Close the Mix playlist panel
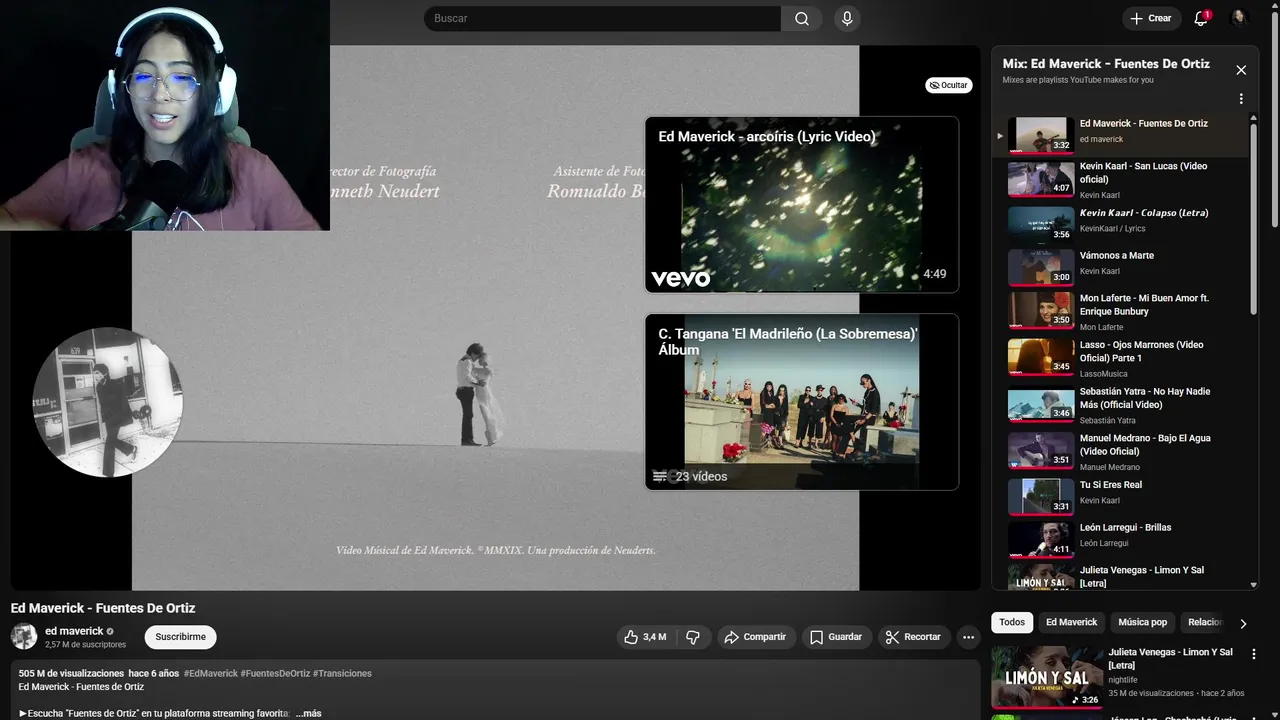This screenshot has width=1280, height=720. tap(1241, 70)
